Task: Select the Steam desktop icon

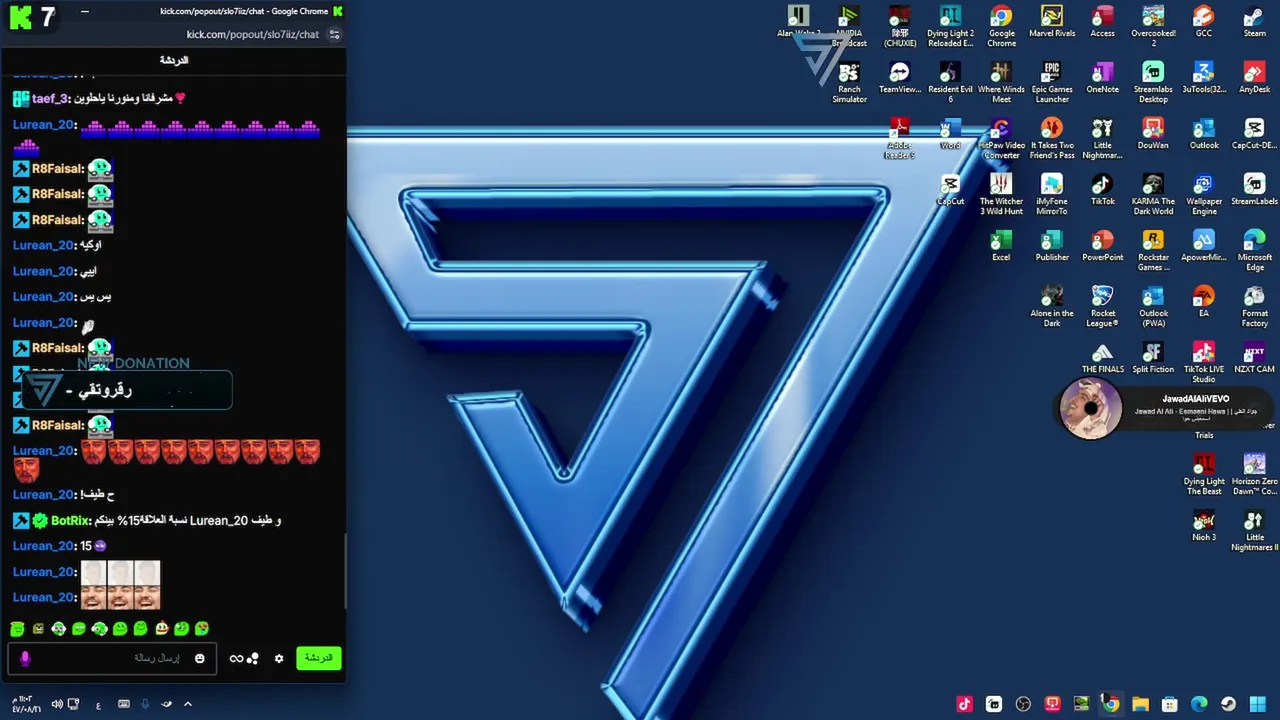Action: (x=1254, y=22)
